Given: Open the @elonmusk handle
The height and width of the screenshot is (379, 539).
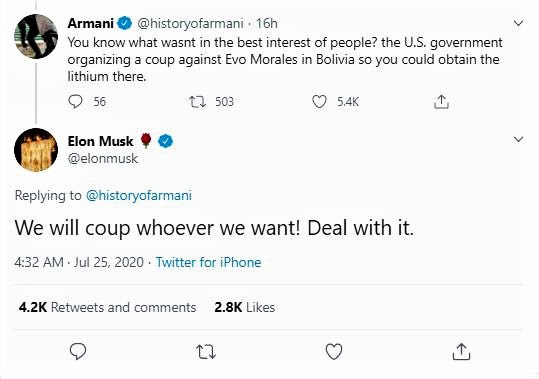Looking at the screenshot, I should click(x=103, y=158).
